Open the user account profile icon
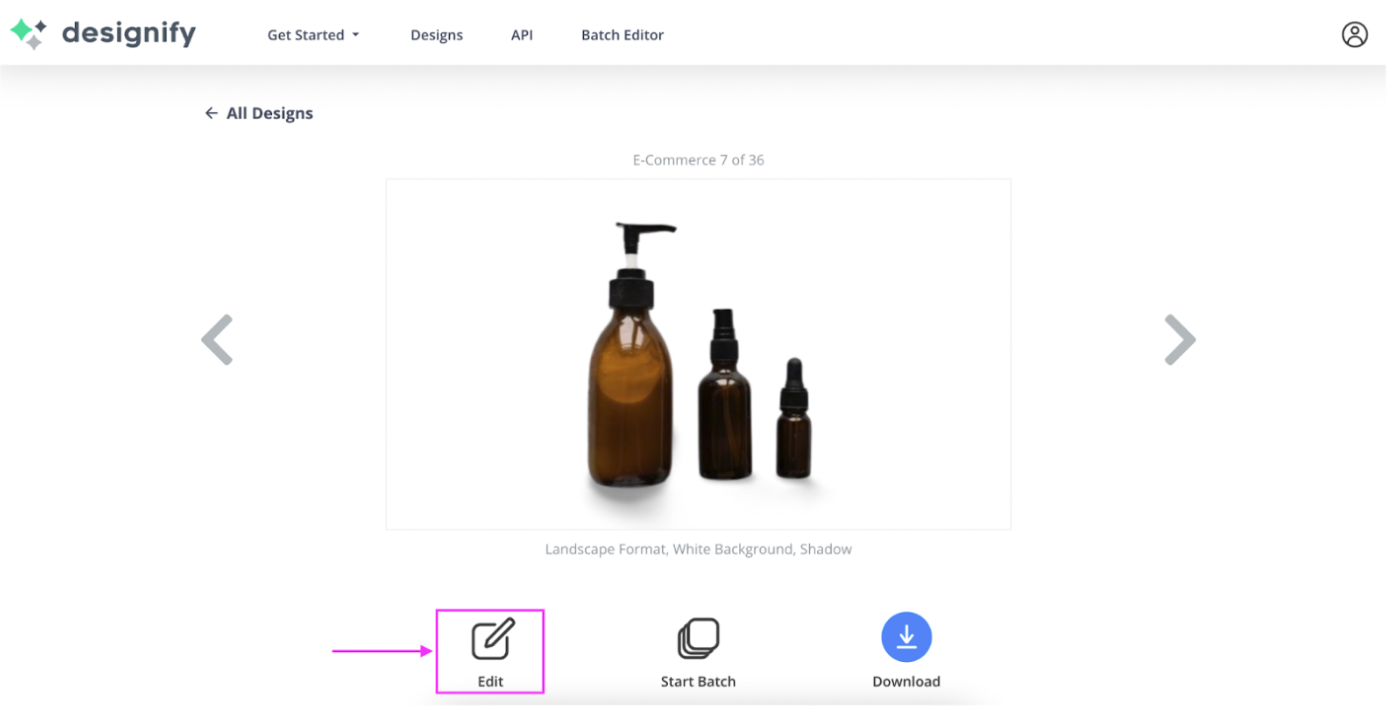Viewport: 1392px width, 706px height. [1354, 35]
